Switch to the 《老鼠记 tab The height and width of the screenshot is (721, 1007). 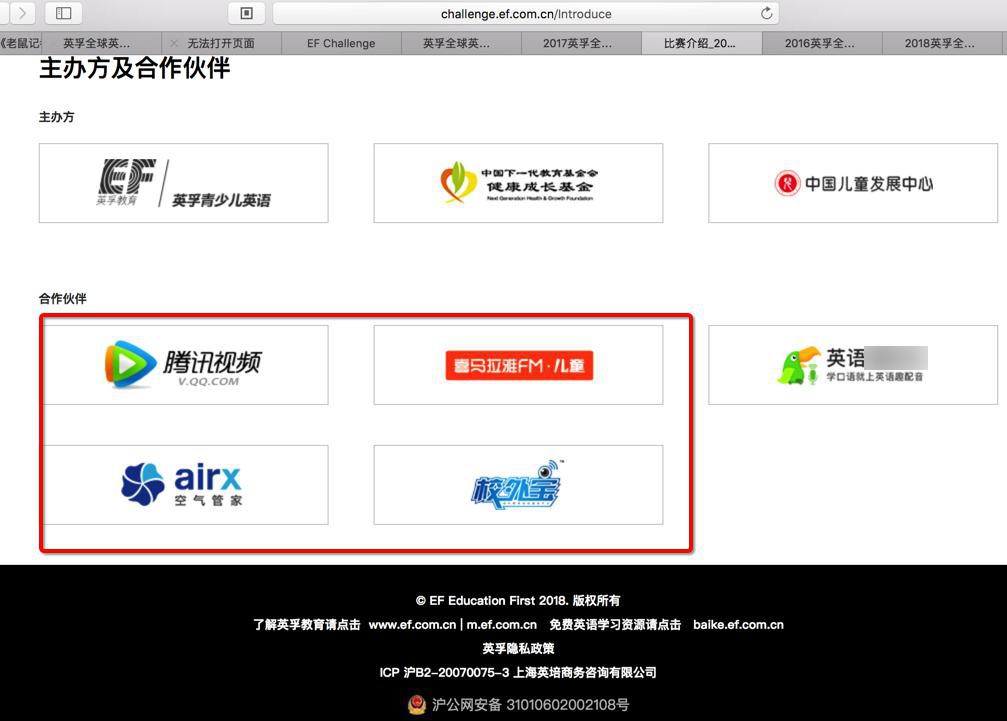(x=21, y=43)
